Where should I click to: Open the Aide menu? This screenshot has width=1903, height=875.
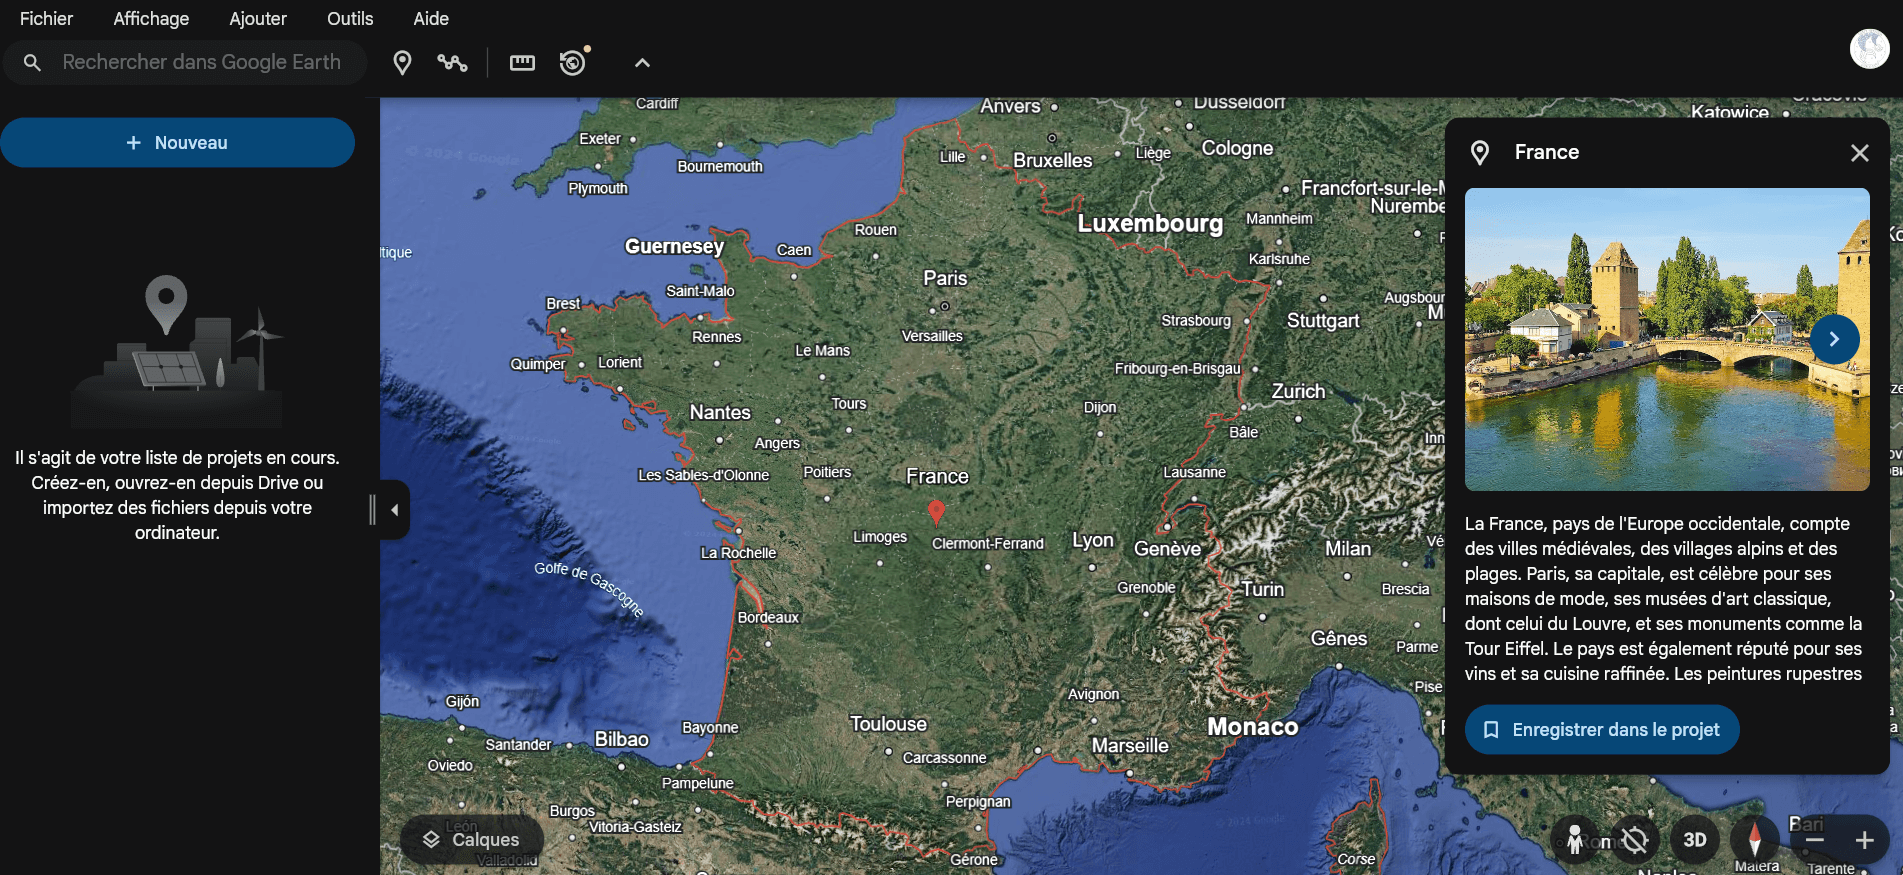(x=431, y=18)
